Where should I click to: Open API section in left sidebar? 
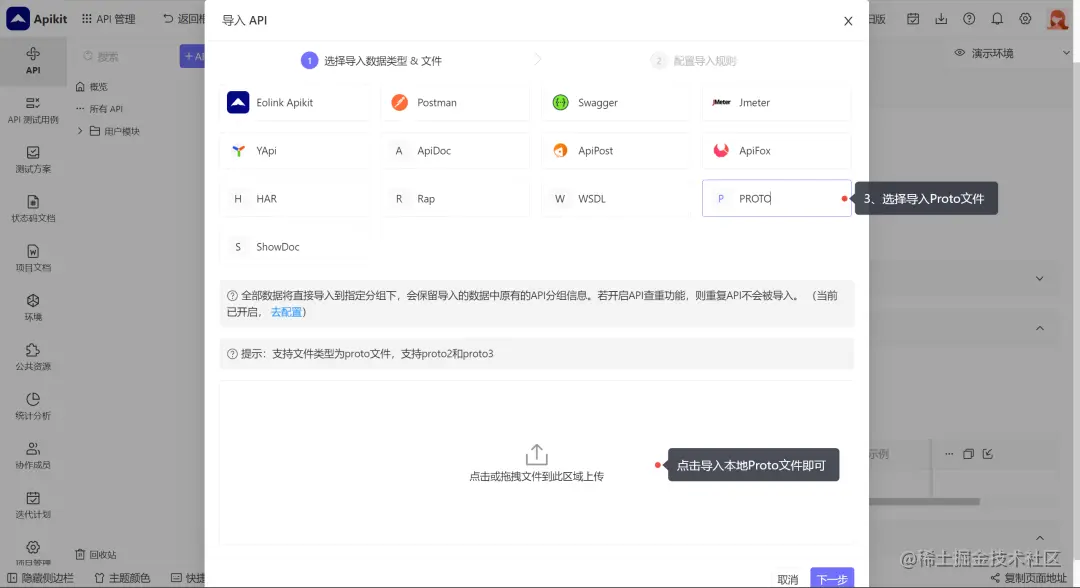point(33,61)
